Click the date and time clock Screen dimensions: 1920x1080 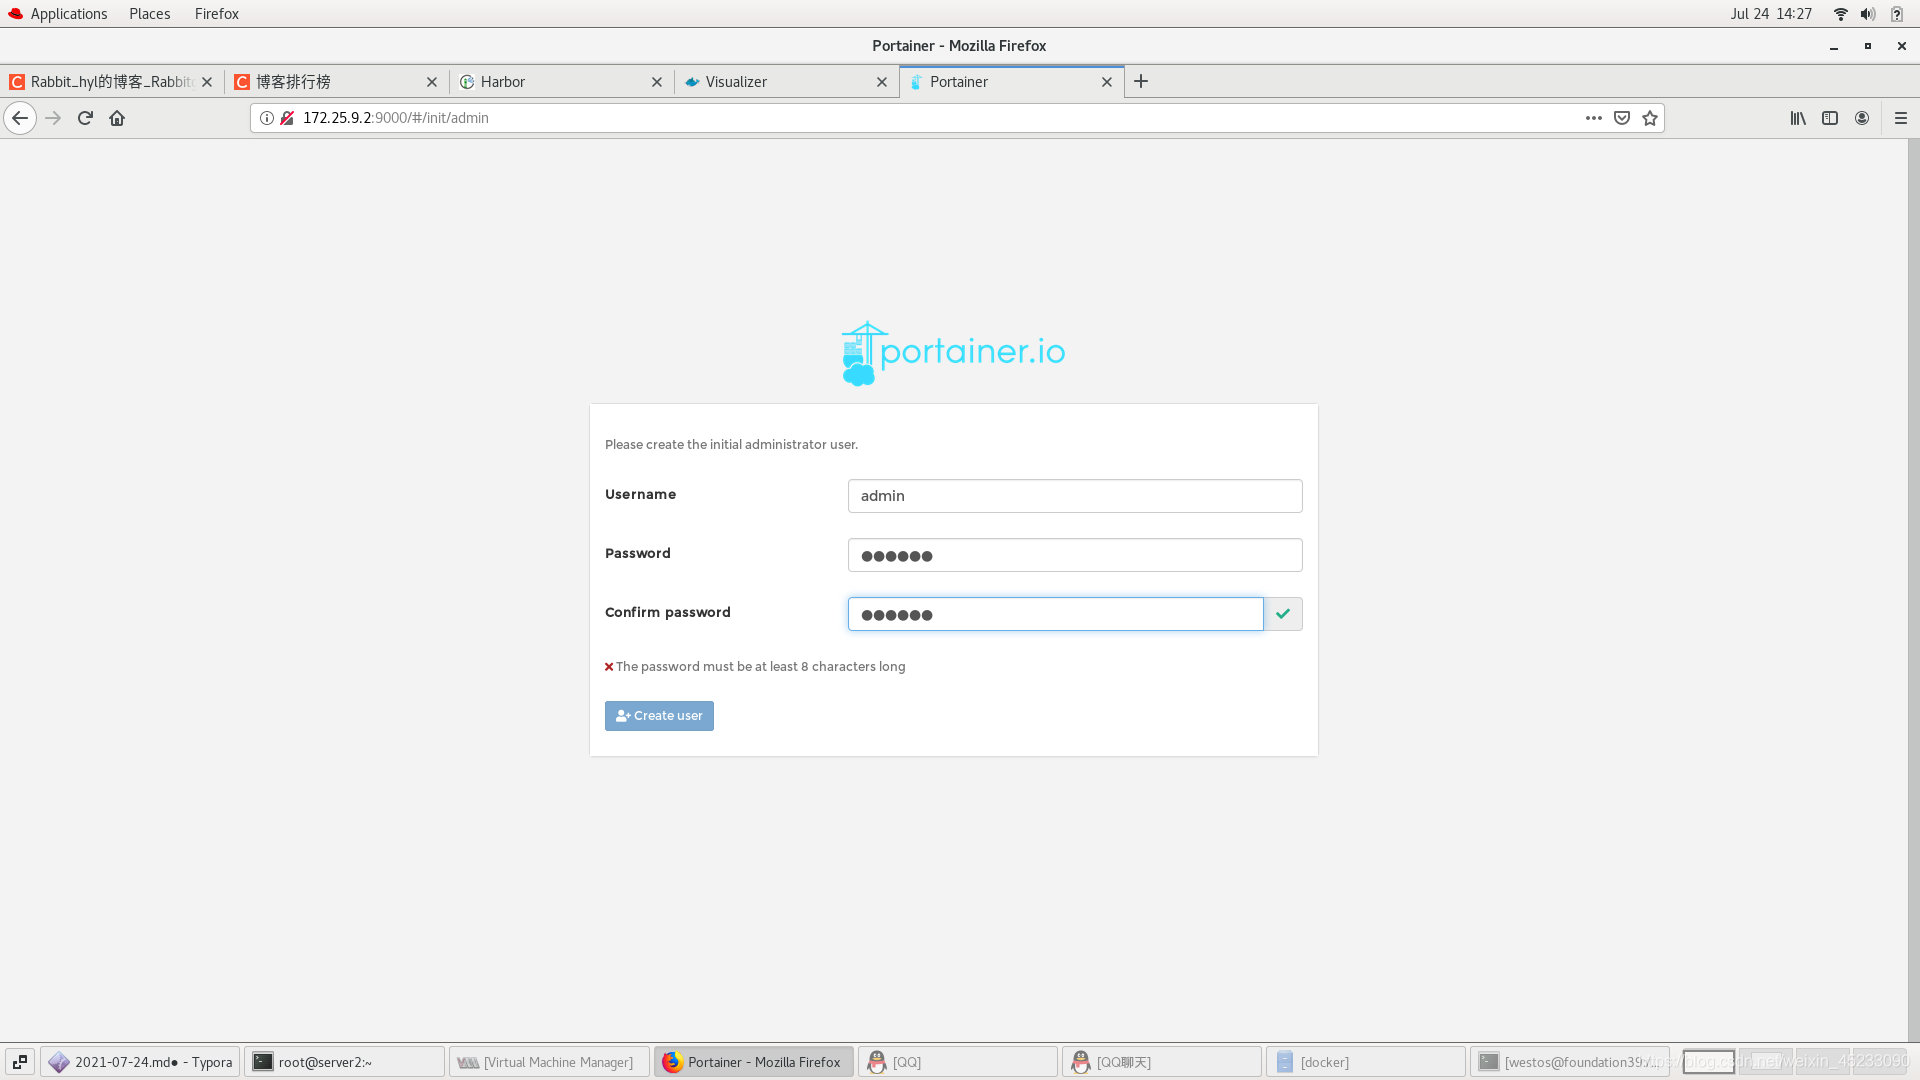[x=1771, y=14]
